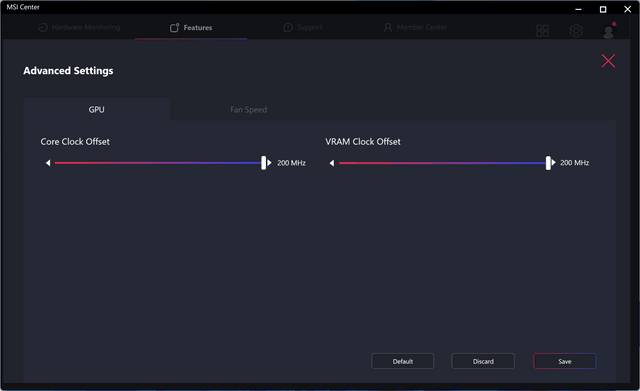This screenshot has width=640, height=391.
Task: Save the advanced GPU settings
Action: pyautogui.click(x=564, y=361)
